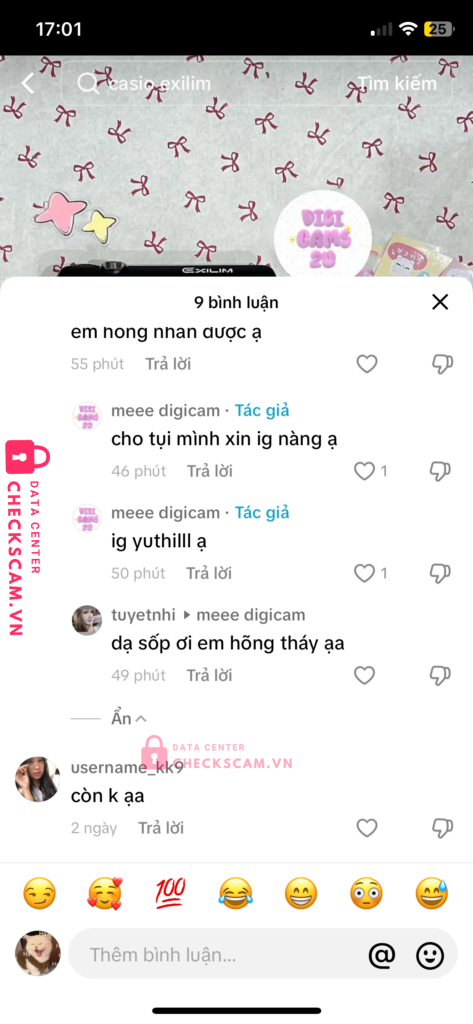Tap the back arrow icon
The image size is (473, 1024).
pyautogui.click(x=27, y=84)
